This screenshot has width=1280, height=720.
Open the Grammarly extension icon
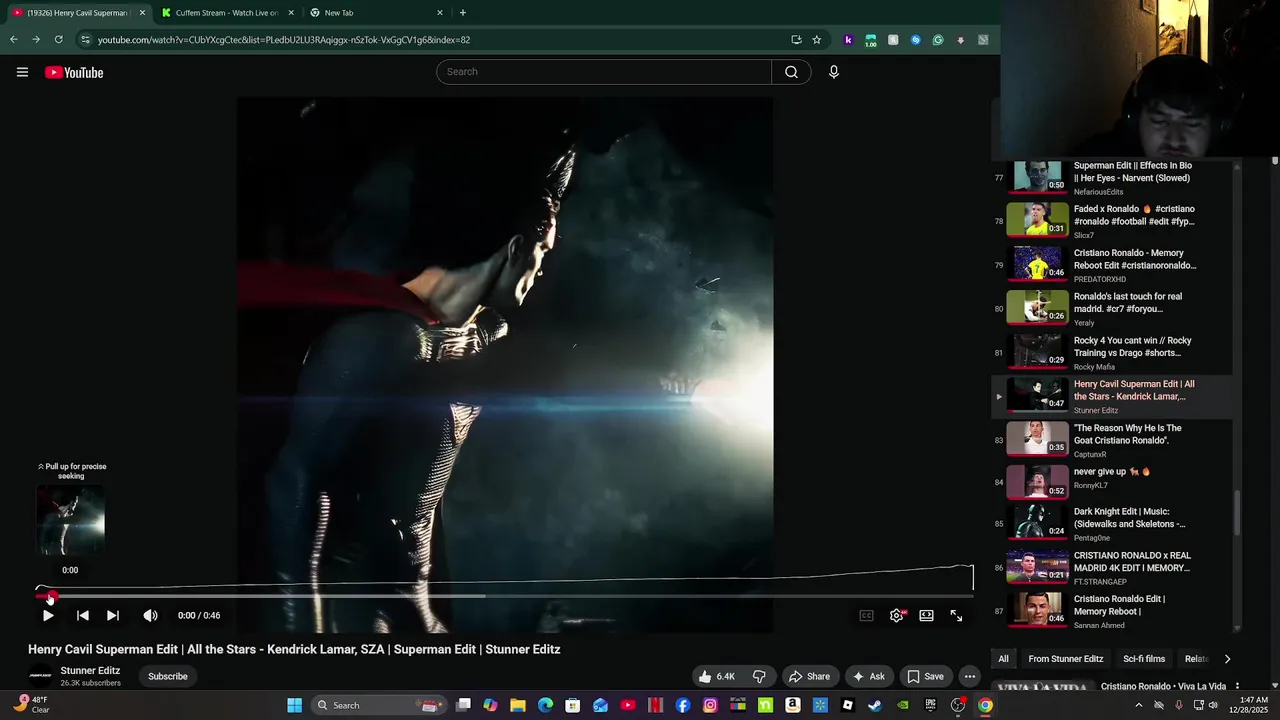tap(938, 40)
